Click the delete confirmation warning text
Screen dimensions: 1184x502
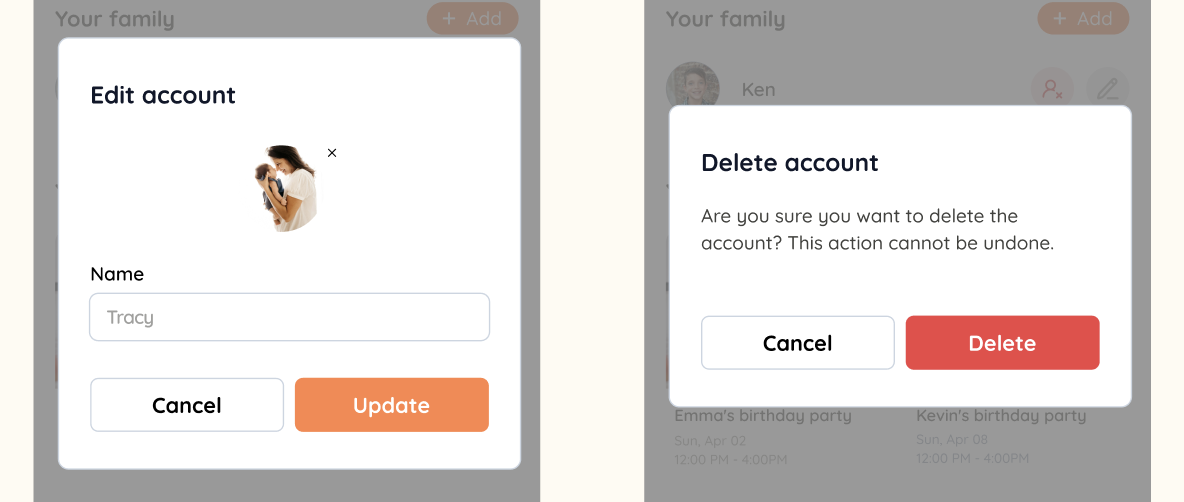tap(877, 230)
